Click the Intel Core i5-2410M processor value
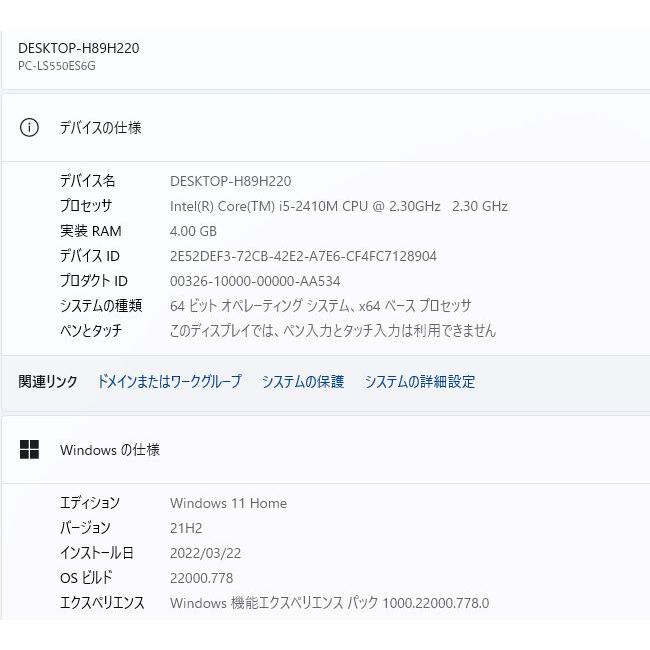650x650 pixels. pos(338,206)
